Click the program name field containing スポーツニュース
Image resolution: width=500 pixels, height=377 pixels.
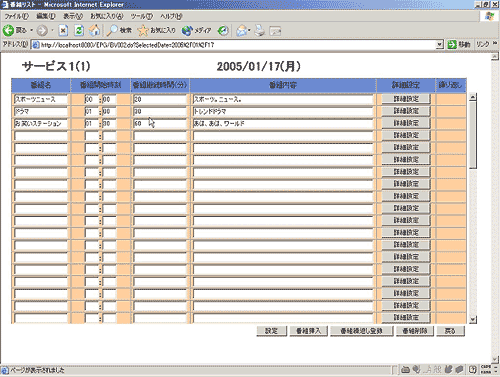[41, 99]
